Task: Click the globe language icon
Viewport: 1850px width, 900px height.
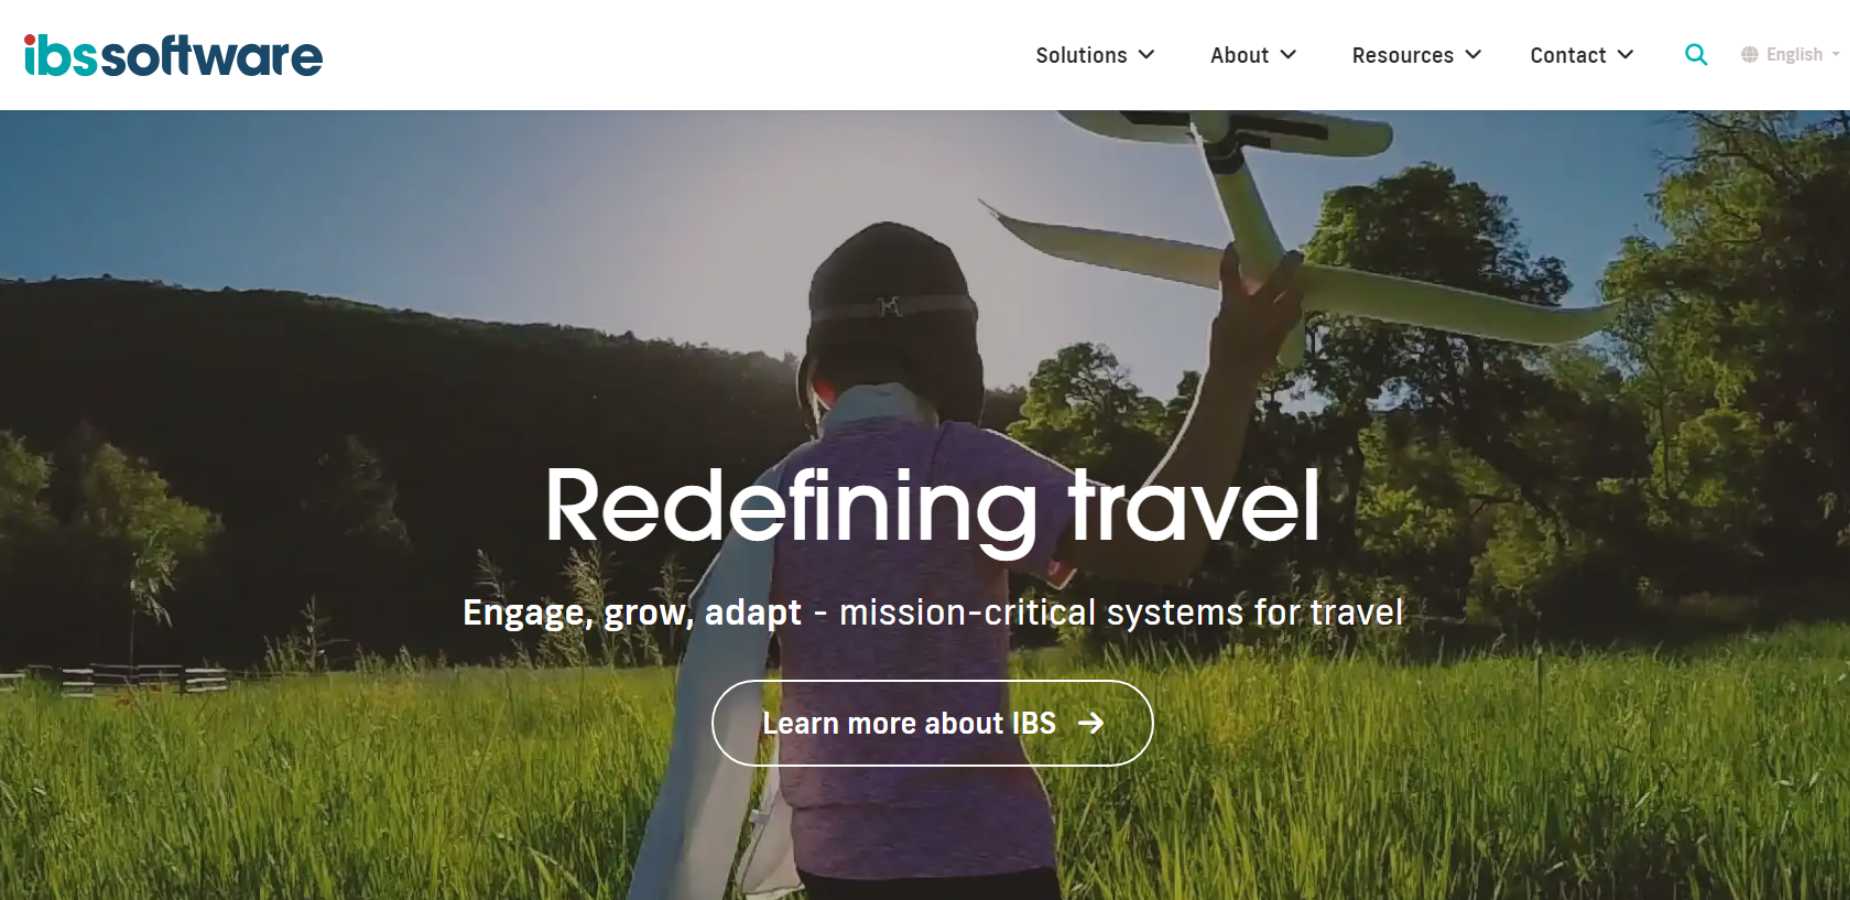Action: [x=1749, y=55]
